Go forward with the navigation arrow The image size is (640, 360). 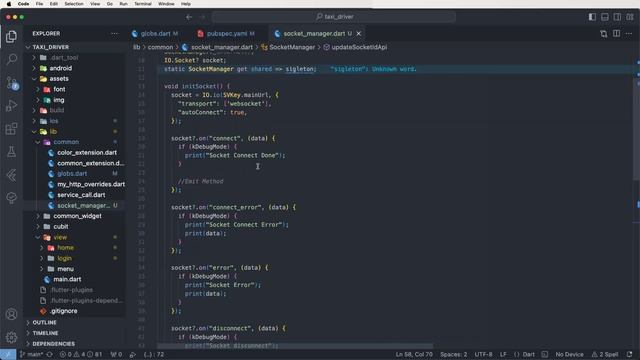coord(202,17)
